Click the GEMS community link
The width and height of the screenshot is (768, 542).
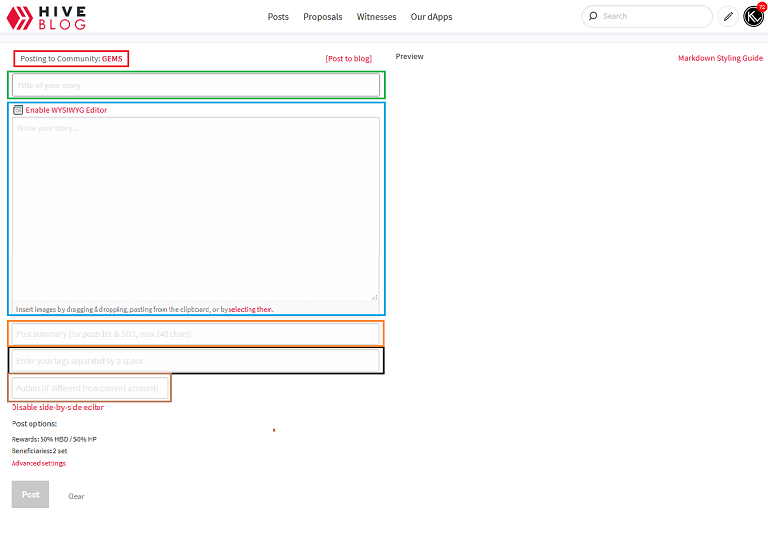pos(113,59)
